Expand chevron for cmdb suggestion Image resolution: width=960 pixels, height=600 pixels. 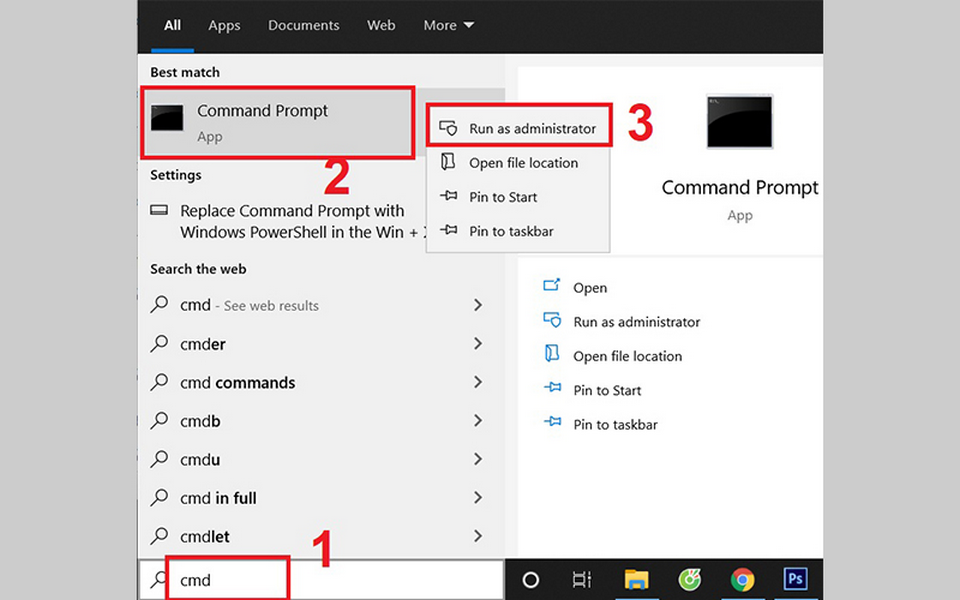[x=478, y=421]
